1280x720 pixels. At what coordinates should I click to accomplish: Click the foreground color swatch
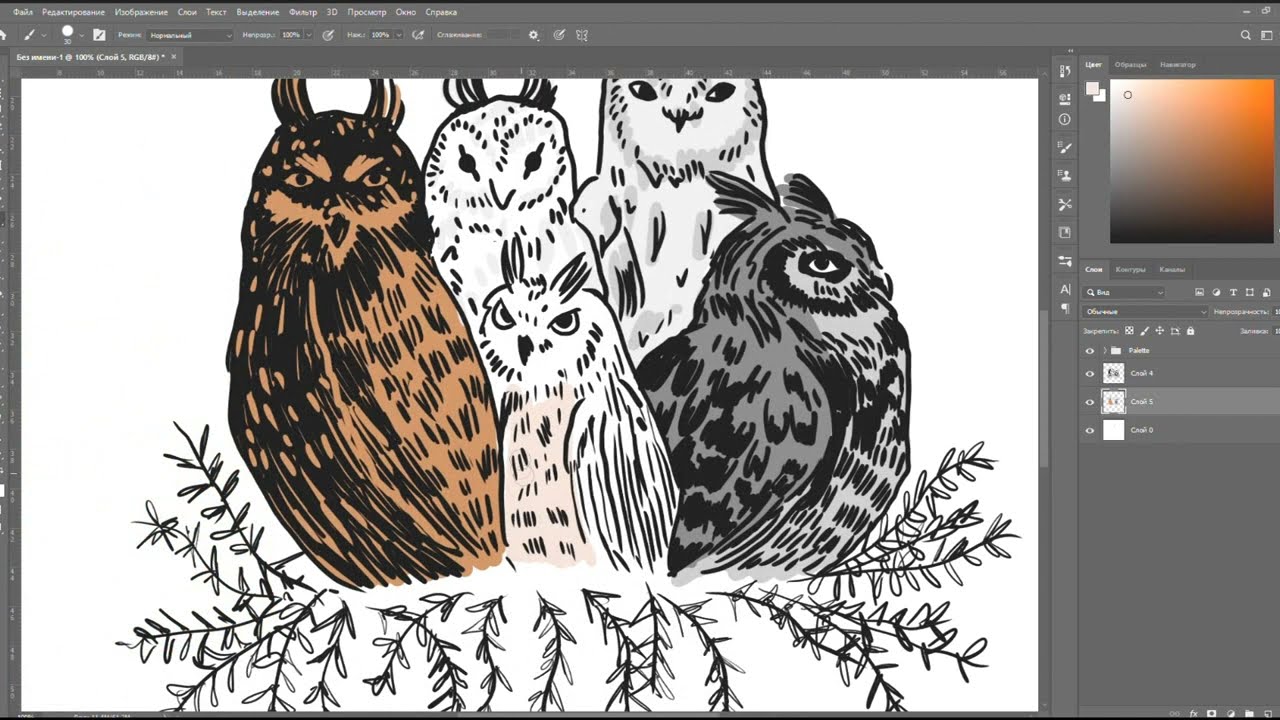pos(1093,90)
